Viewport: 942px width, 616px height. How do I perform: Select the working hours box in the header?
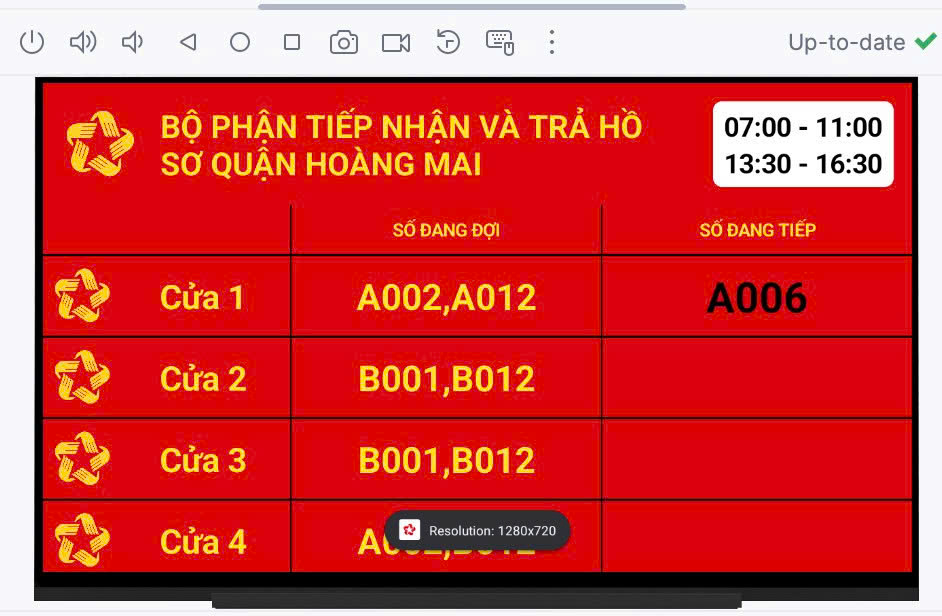pos(803,144)
